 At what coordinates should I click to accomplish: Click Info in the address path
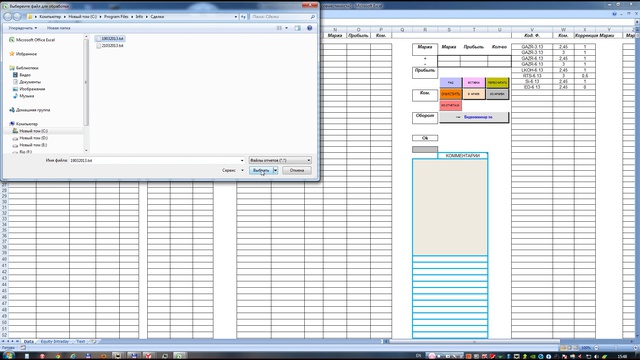click(x=139, y=17)
